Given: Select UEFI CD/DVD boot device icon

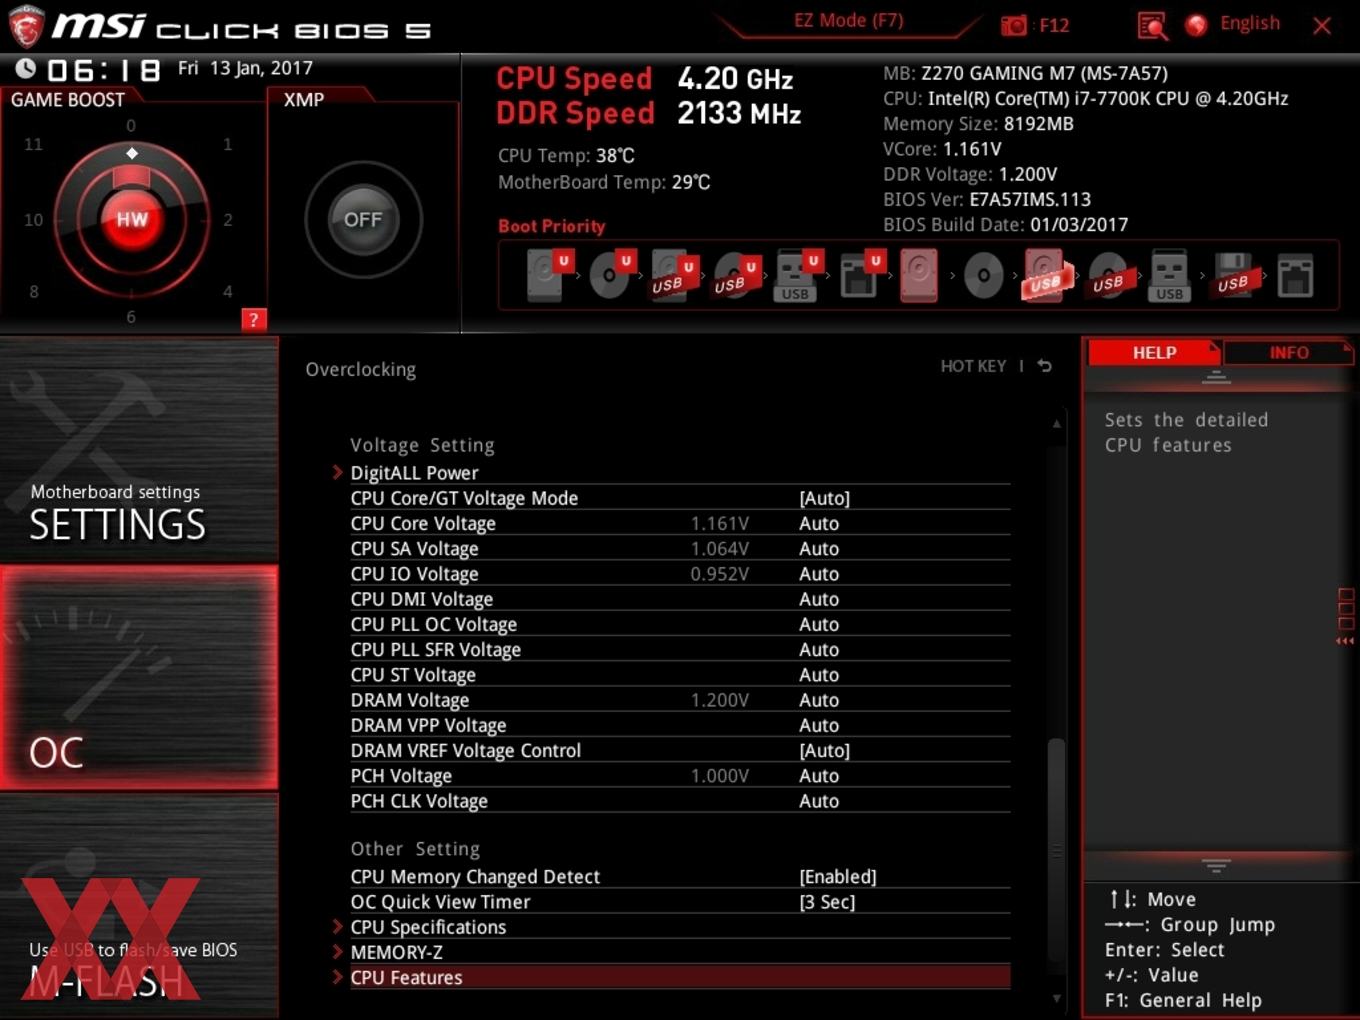Looking at the screenshot, I should pyautogui.click(x=611, y=275).
